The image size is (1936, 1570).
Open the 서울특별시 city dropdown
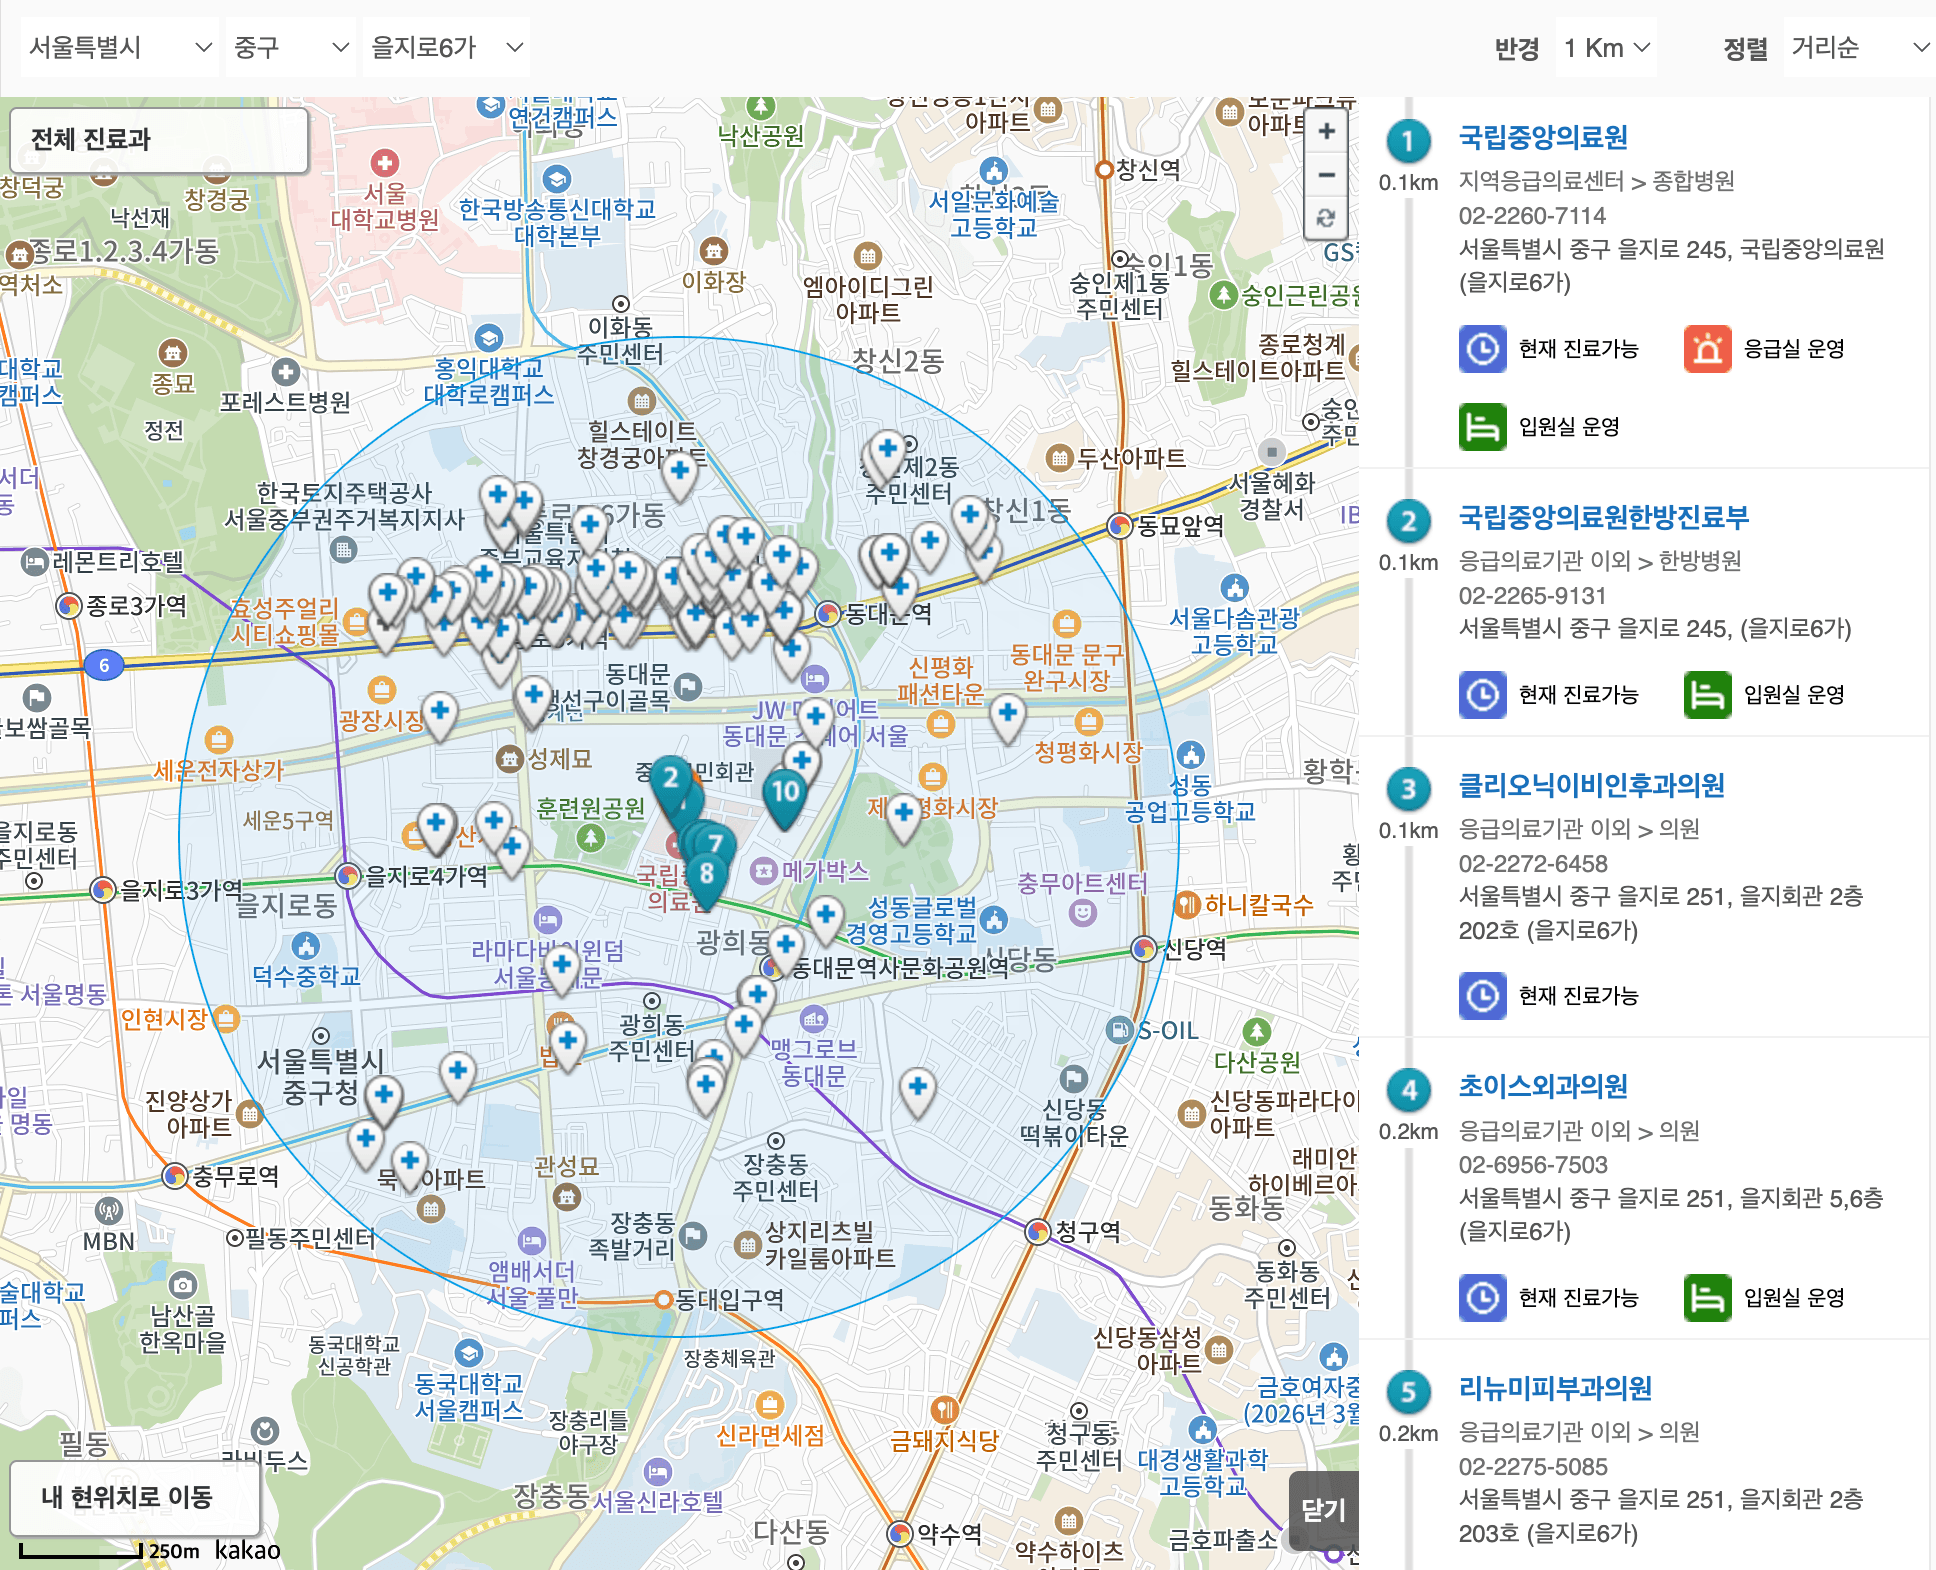(119, 47)
